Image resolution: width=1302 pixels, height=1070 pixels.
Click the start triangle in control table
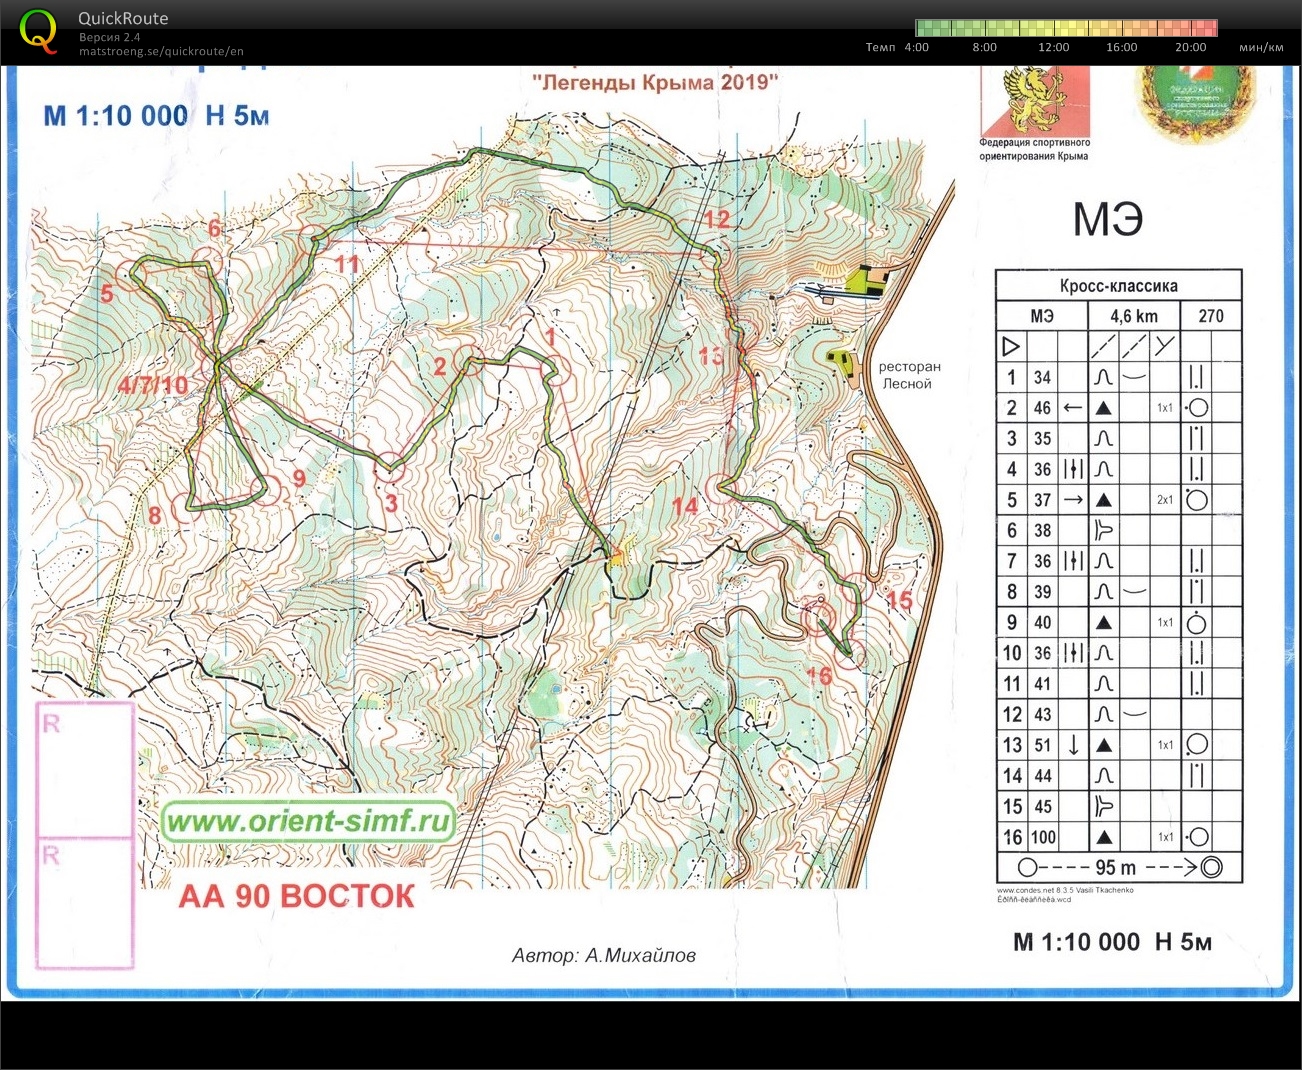pos(1010,347)
